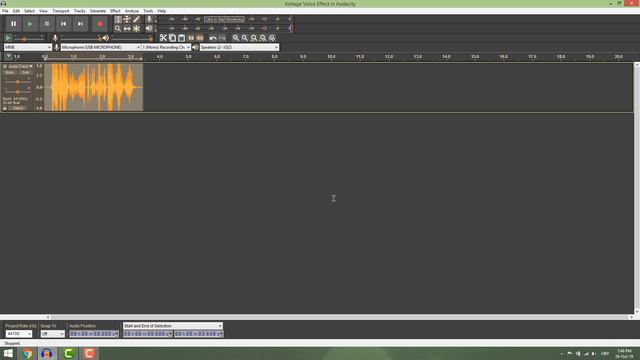Zoom out of the waveform
The width and height of the screenshot is (640, 360).
pyautogui.click(x=244, y=38)
